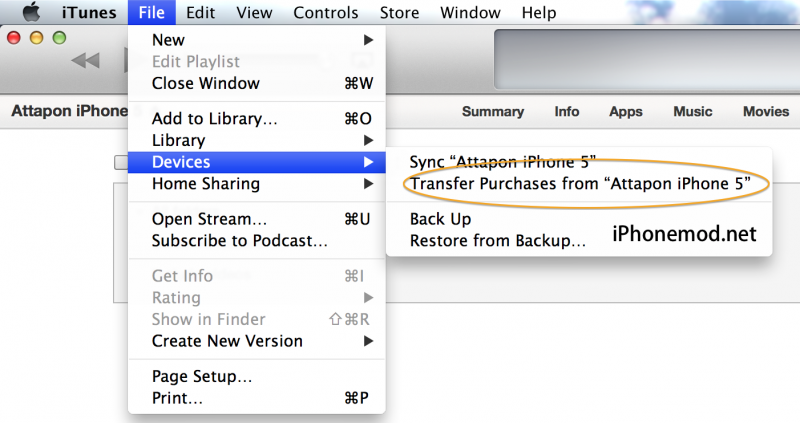Open the Music tab

[x=693, y=112]
